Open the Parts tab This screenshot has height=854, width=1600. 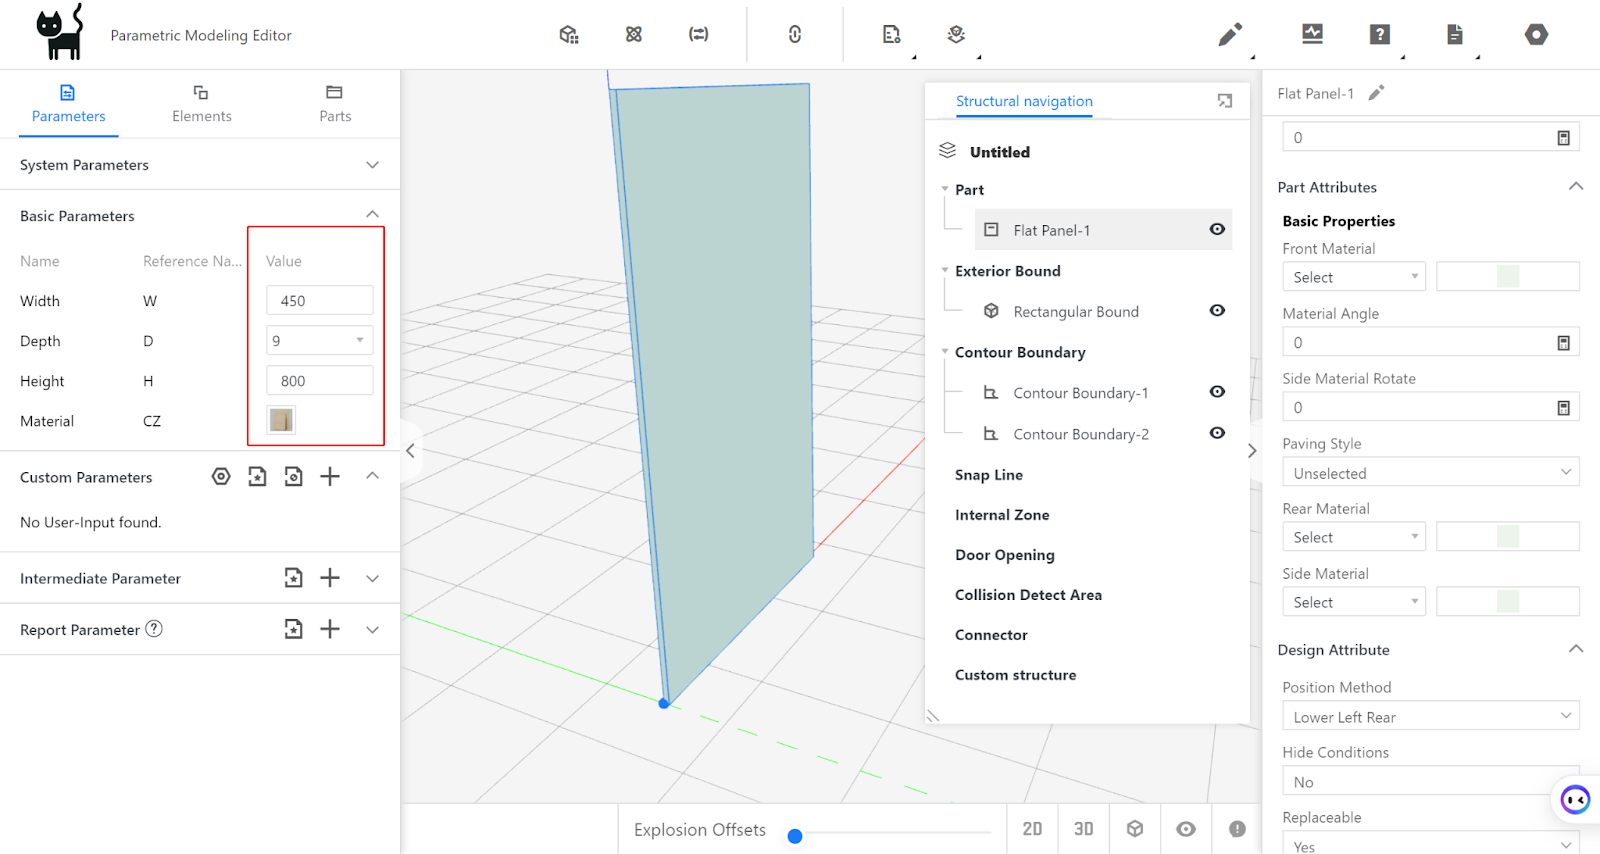click(335, 104)
